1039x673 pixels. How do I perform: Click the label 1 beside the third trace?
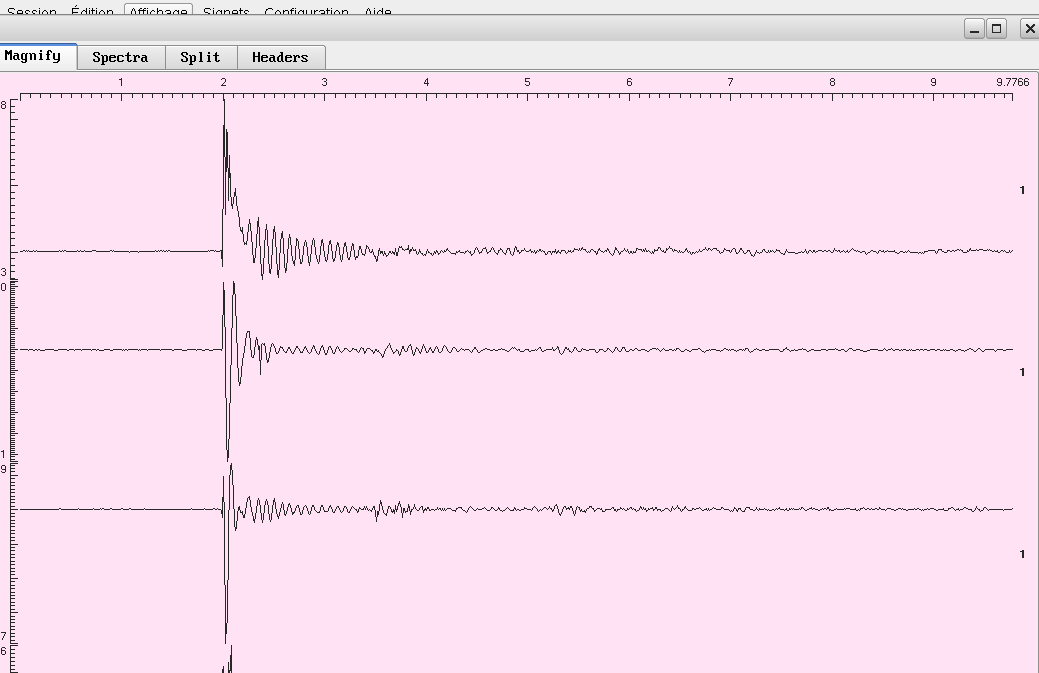click(x=1022, y=554)
